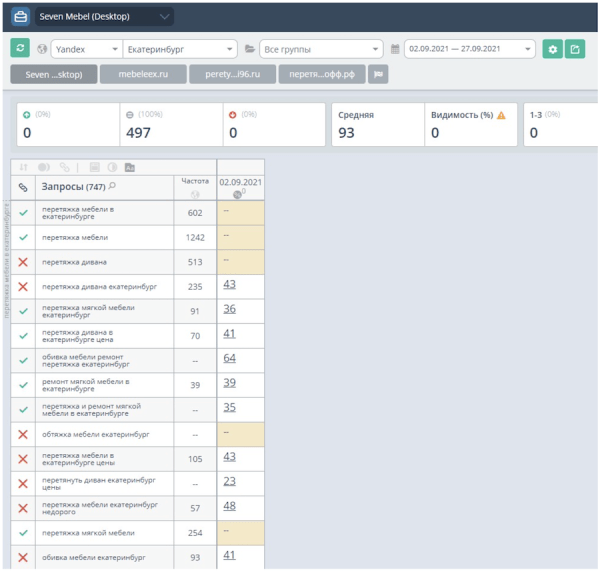The image size is (600, 572).
Task: Click the link icon in table header
Action: 22,187
